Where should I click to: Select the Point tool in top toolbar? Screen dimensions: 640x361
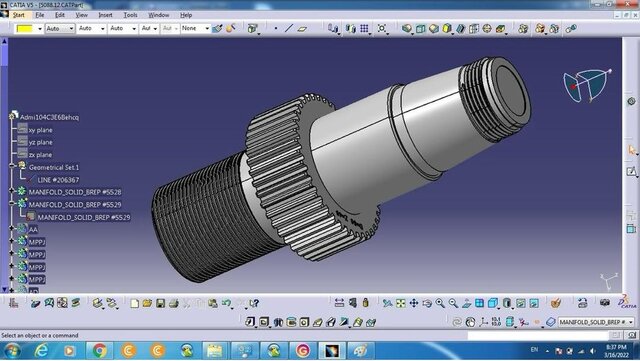click(x=276, y=29)
